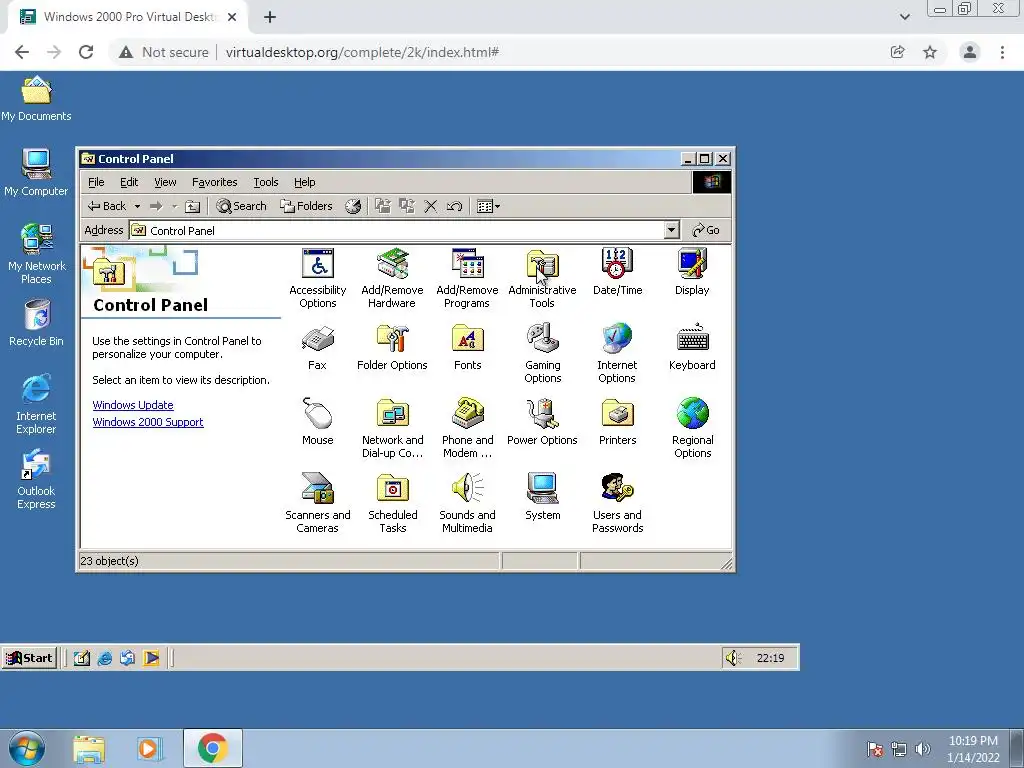The image size is (1024, 768).
Task: Open the Tools menu
Action: click(x=266, y=182)
